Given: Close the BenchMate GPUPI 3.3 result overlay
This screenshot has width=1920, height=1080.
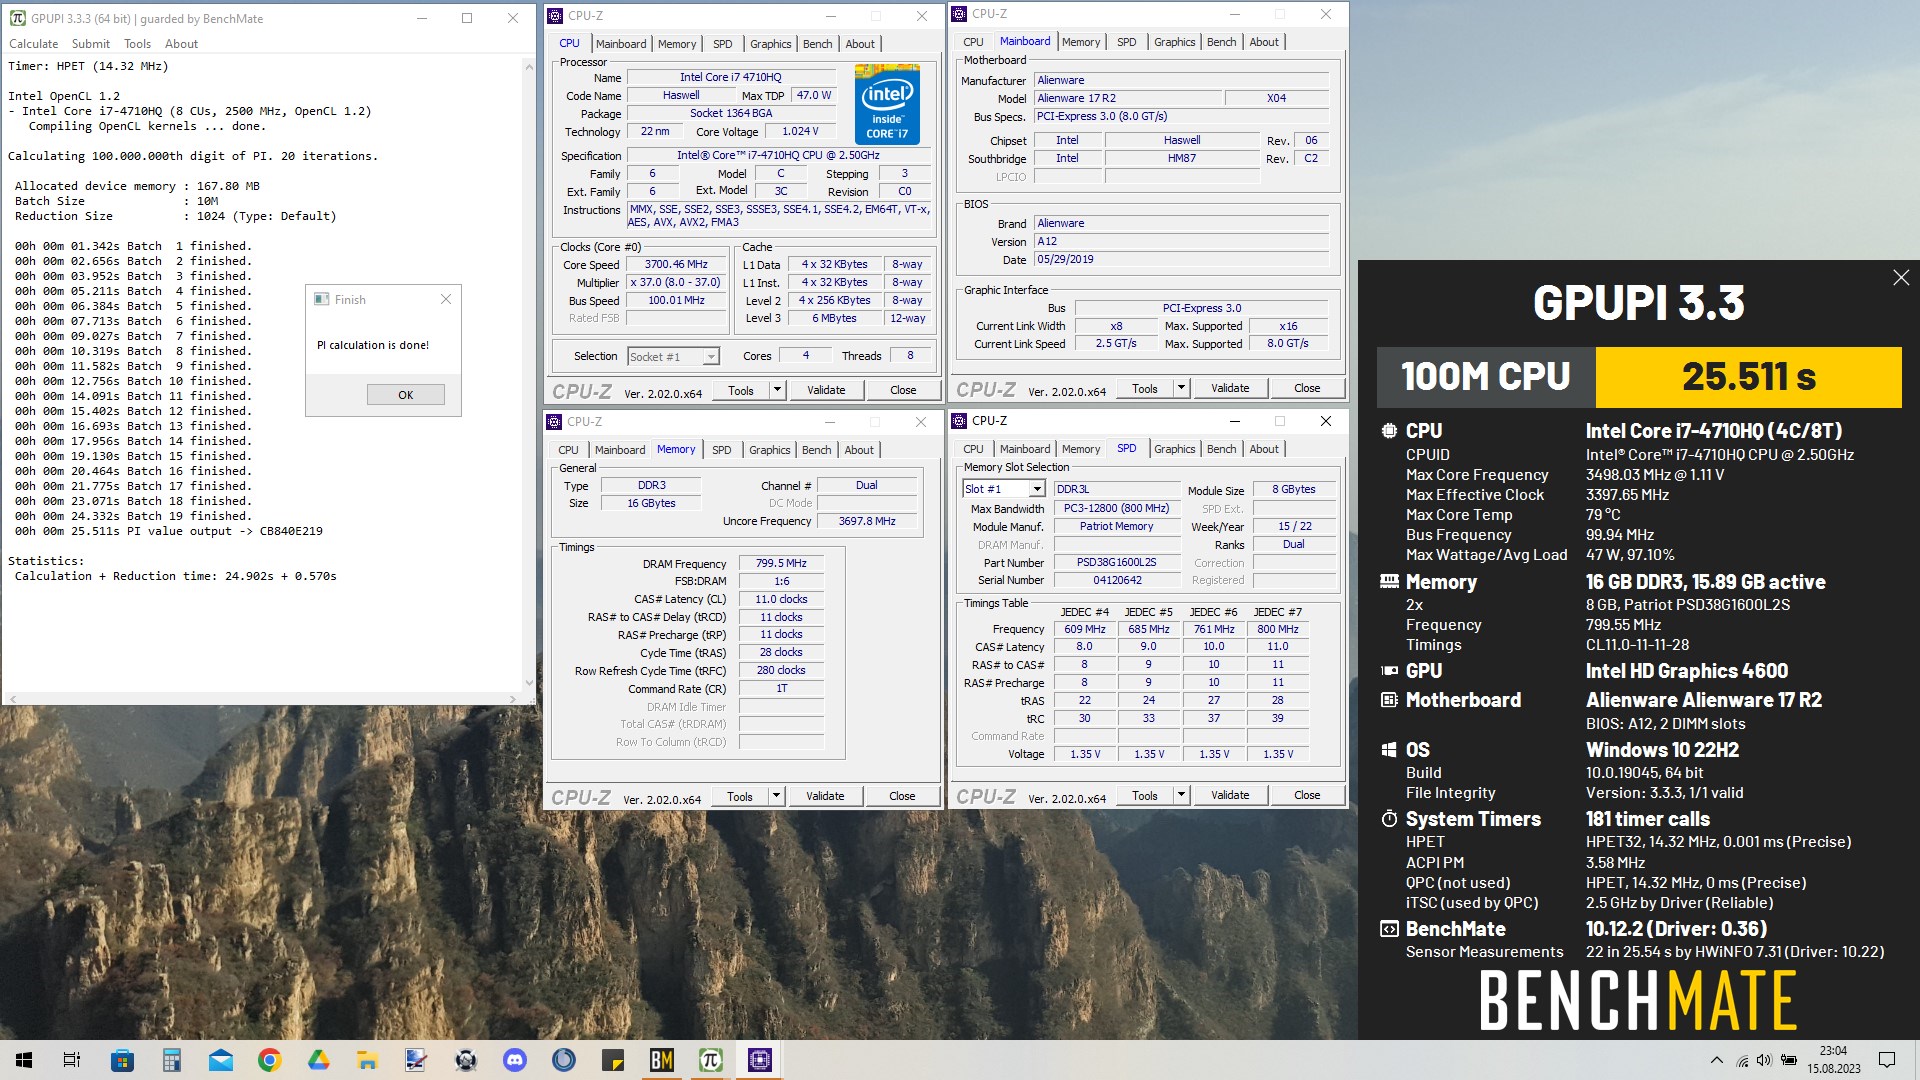Looking at the screenshot, I should pyautogui.click(x=1901, y=278).
